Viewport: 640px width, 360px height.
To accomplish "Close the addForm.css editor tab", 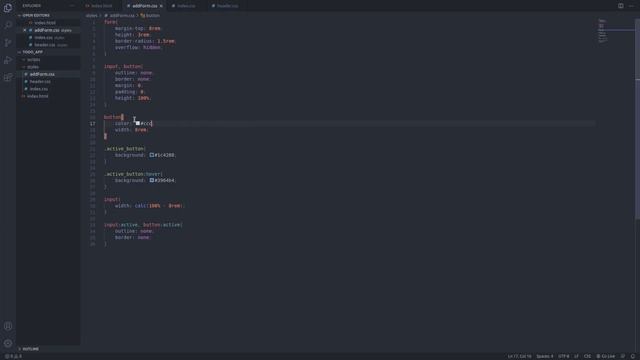I will click(161, 6).
